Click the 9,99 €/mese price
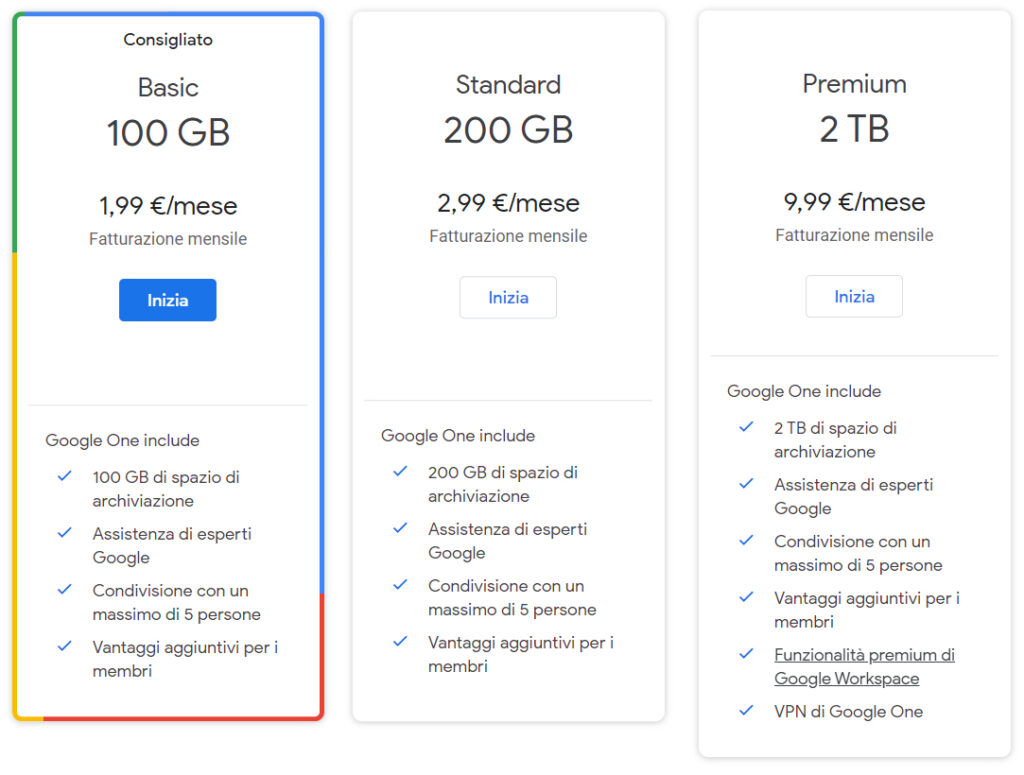The width and height of the screenshot is (1024, 775). [854, 202]
